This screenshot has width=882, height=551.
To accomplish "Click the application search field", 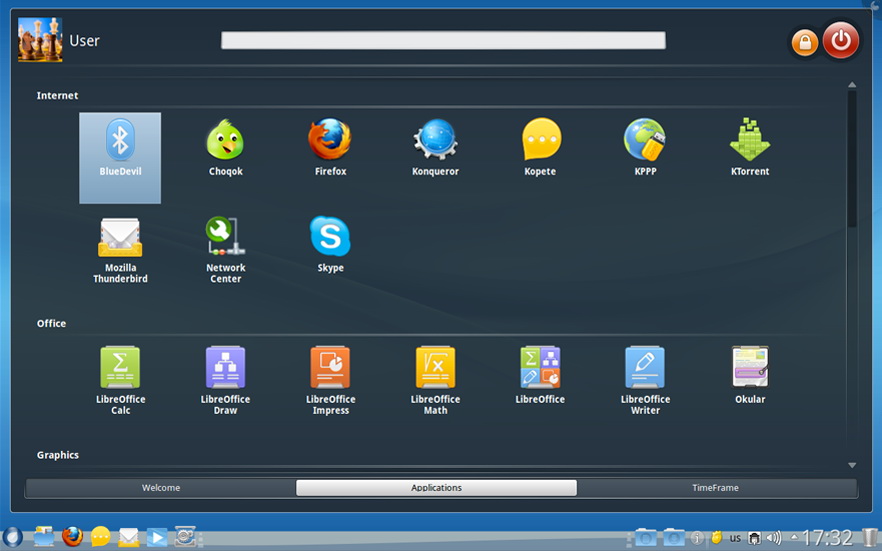I will (x=443, y=40).
